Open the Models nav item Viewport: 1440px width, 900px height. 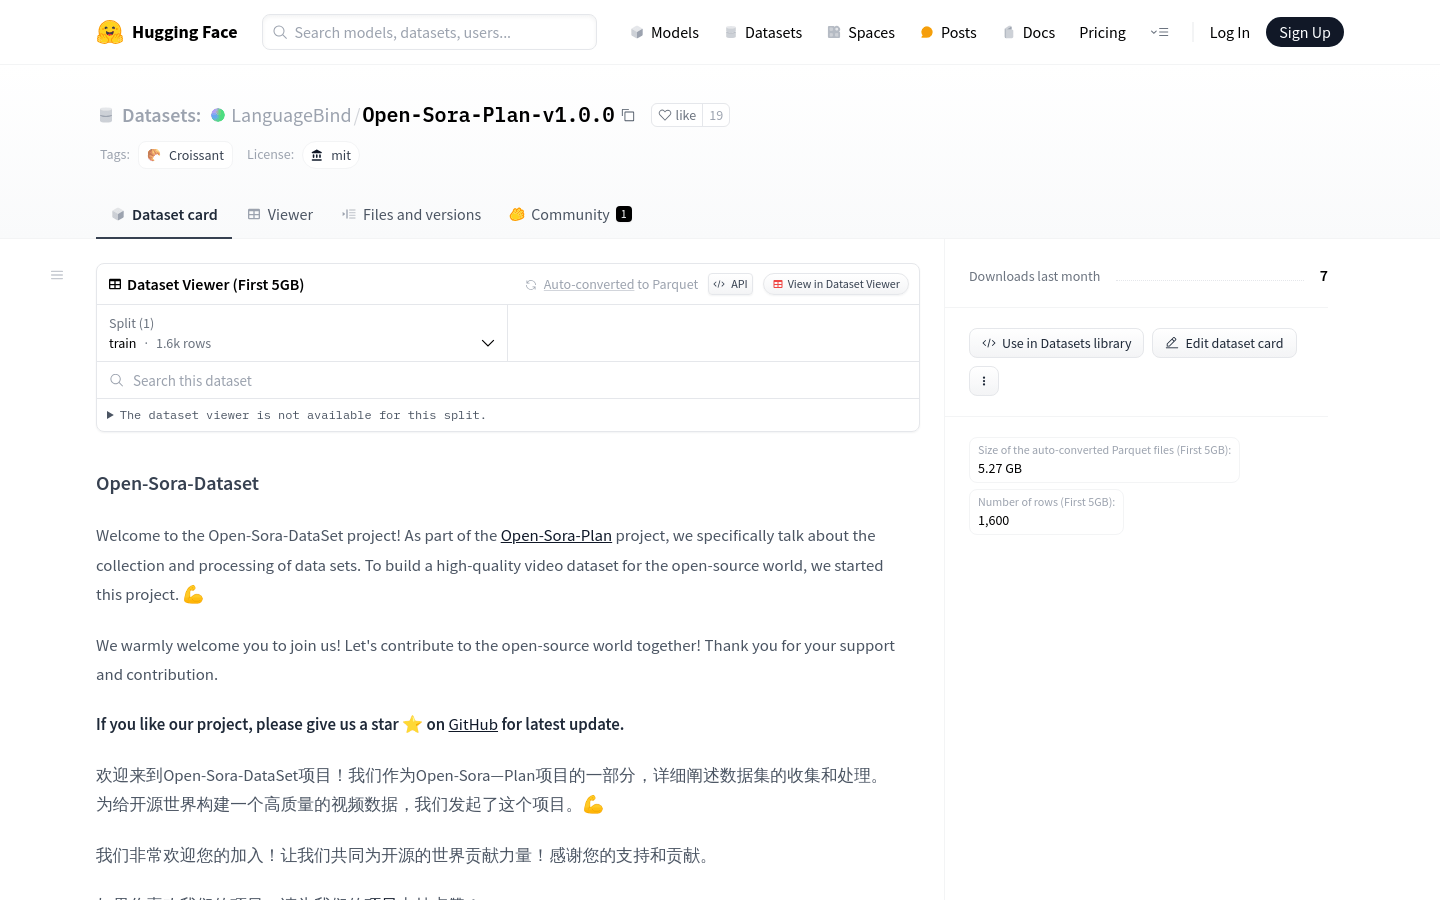pyautogui.click(x=664, y=32)
